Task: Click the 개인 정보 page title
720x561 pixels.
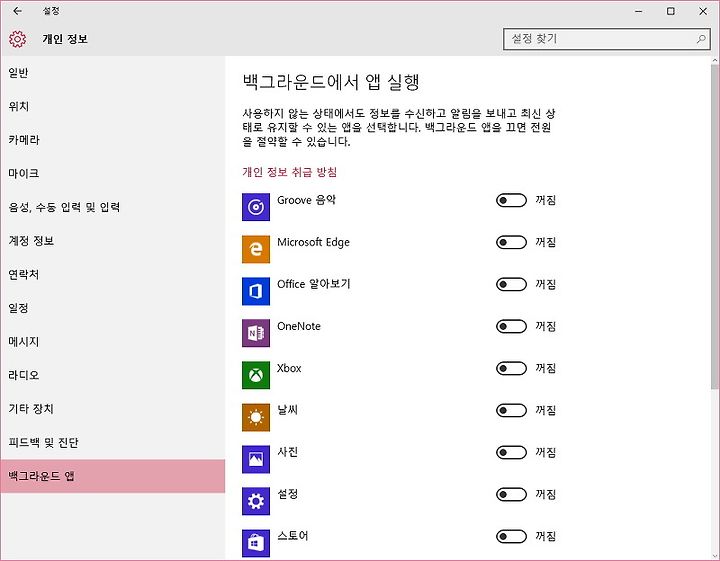Action: (65, 39)
